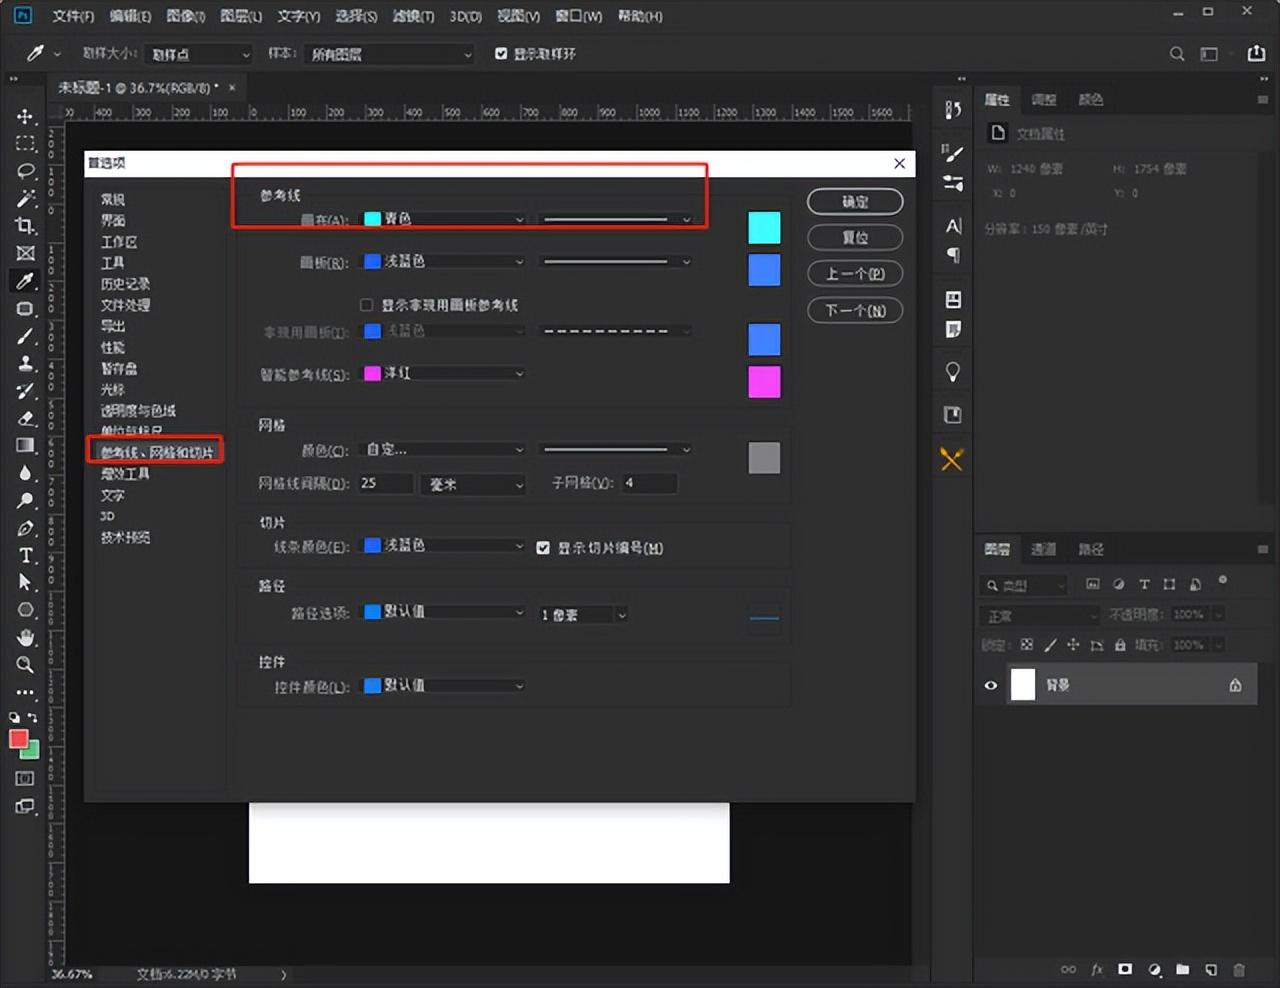This screenshot has height=988, width=1280.
Task: Click the 确定 button
Action: (x=855, y=202)
